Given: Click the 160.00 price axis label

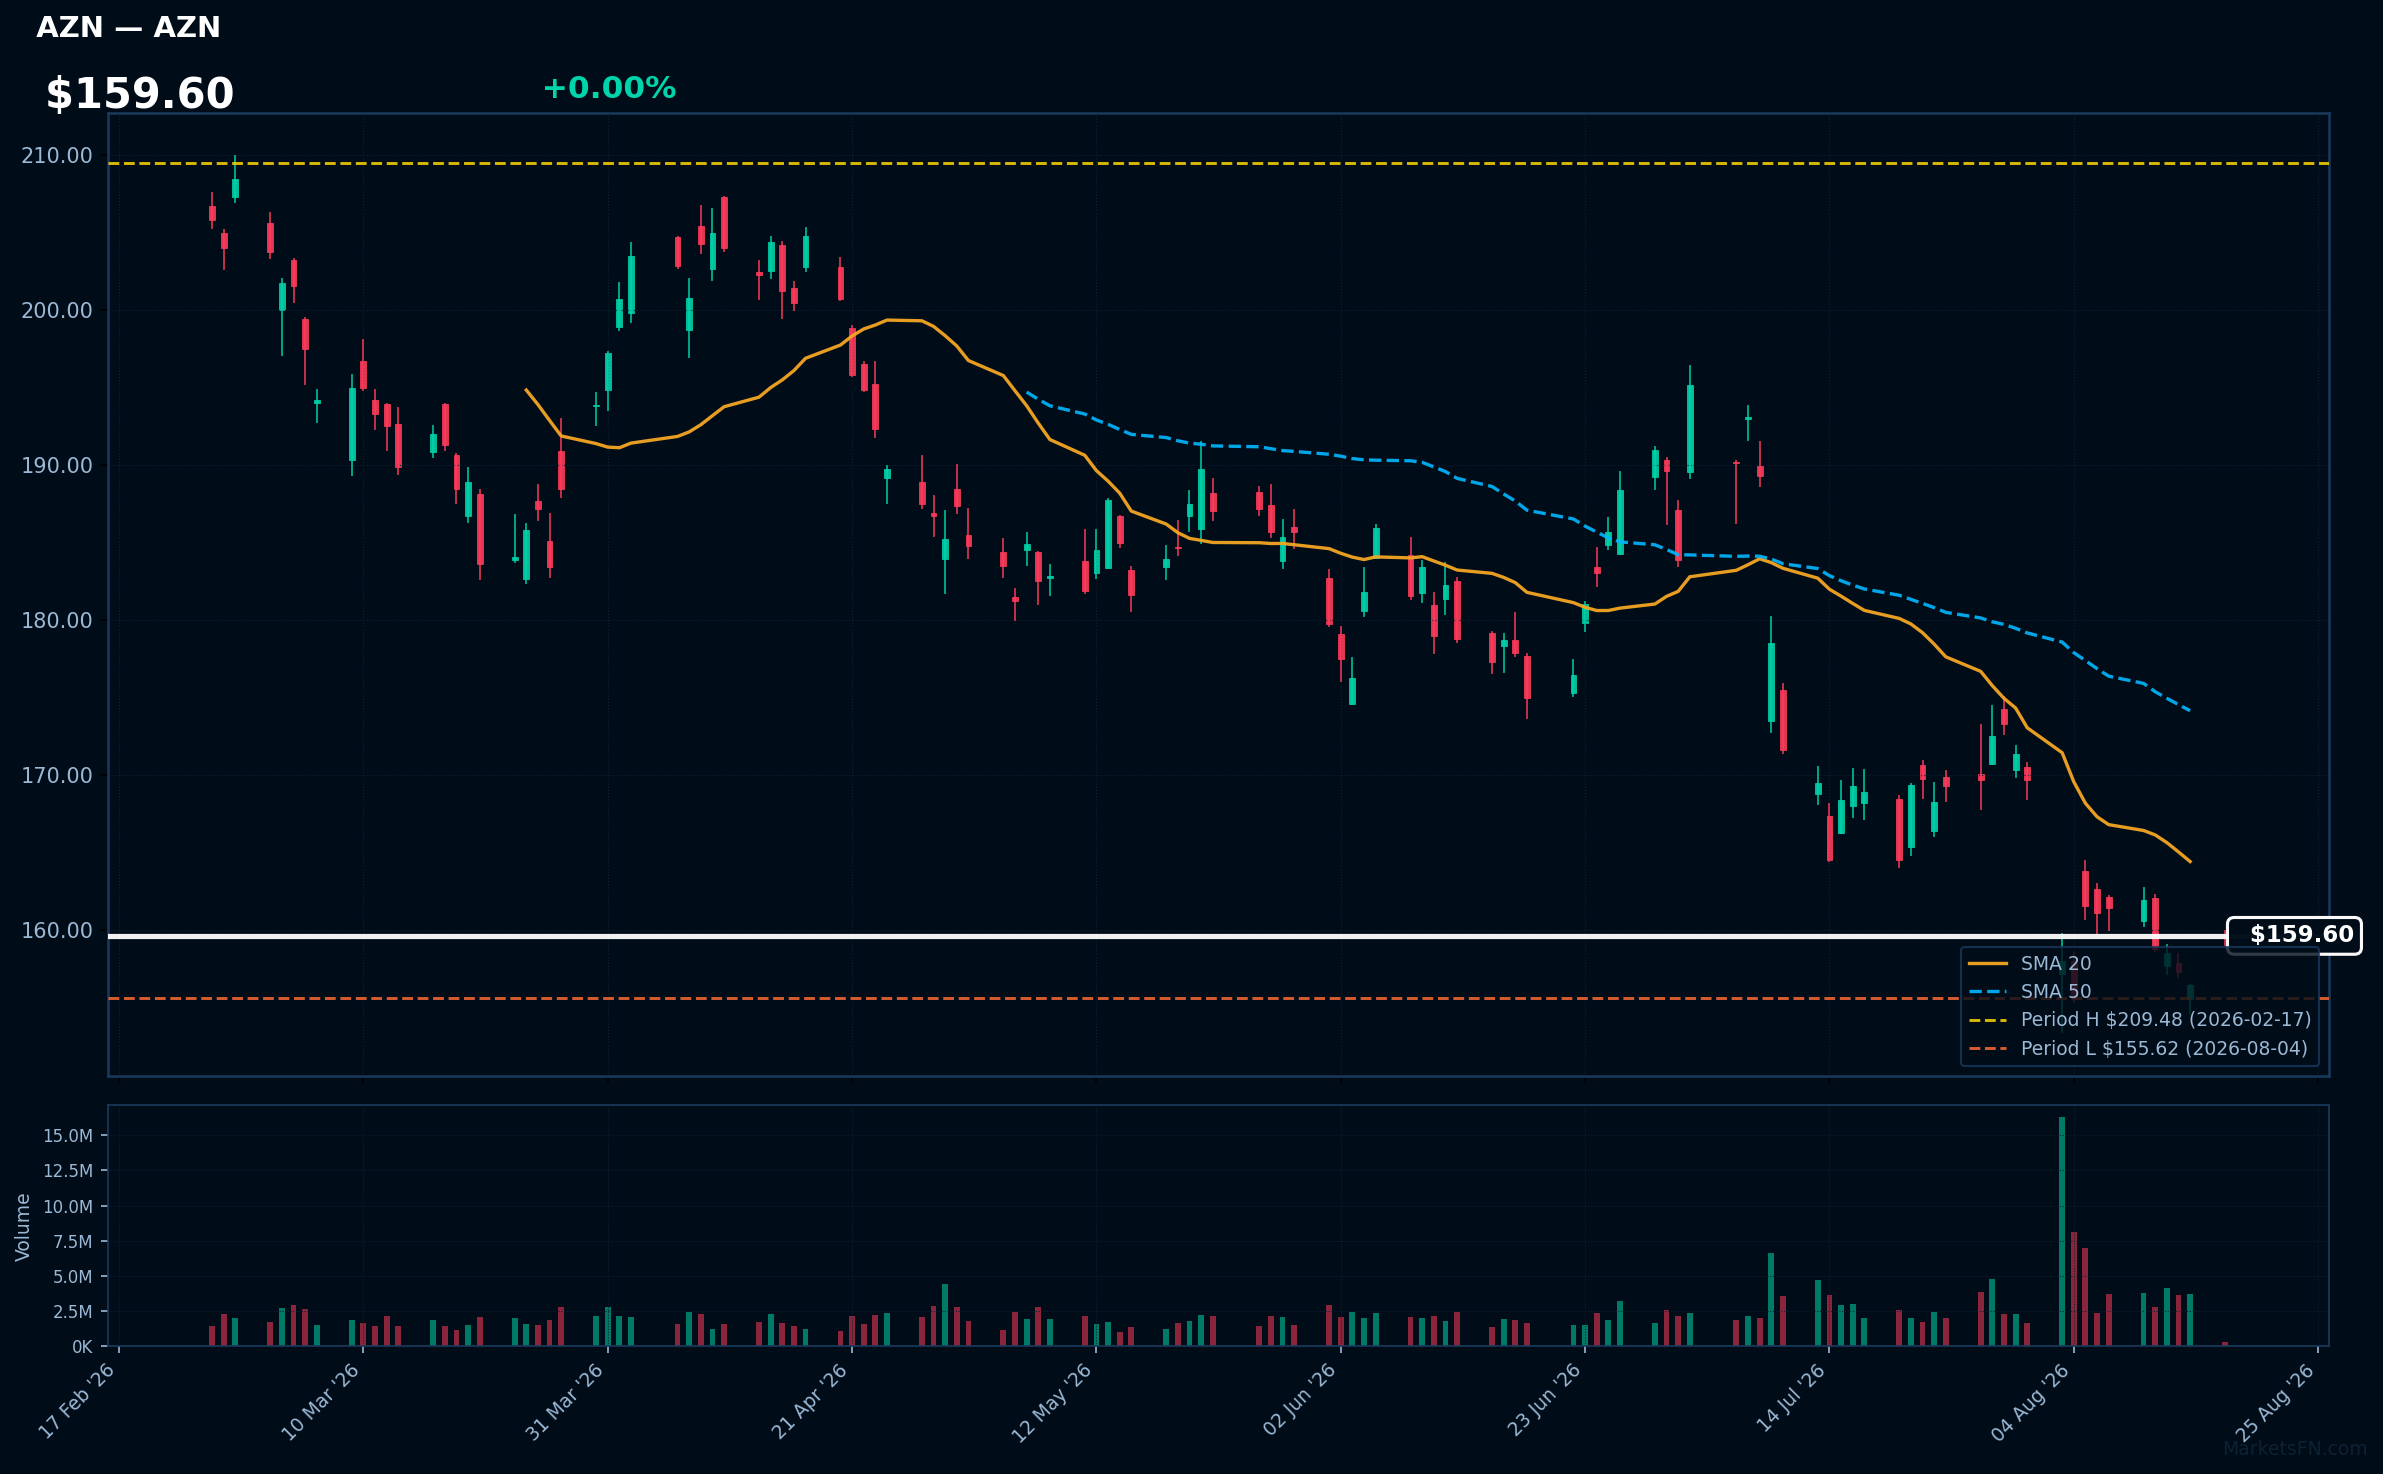Looking at the screenshot, I should point(57,931).
